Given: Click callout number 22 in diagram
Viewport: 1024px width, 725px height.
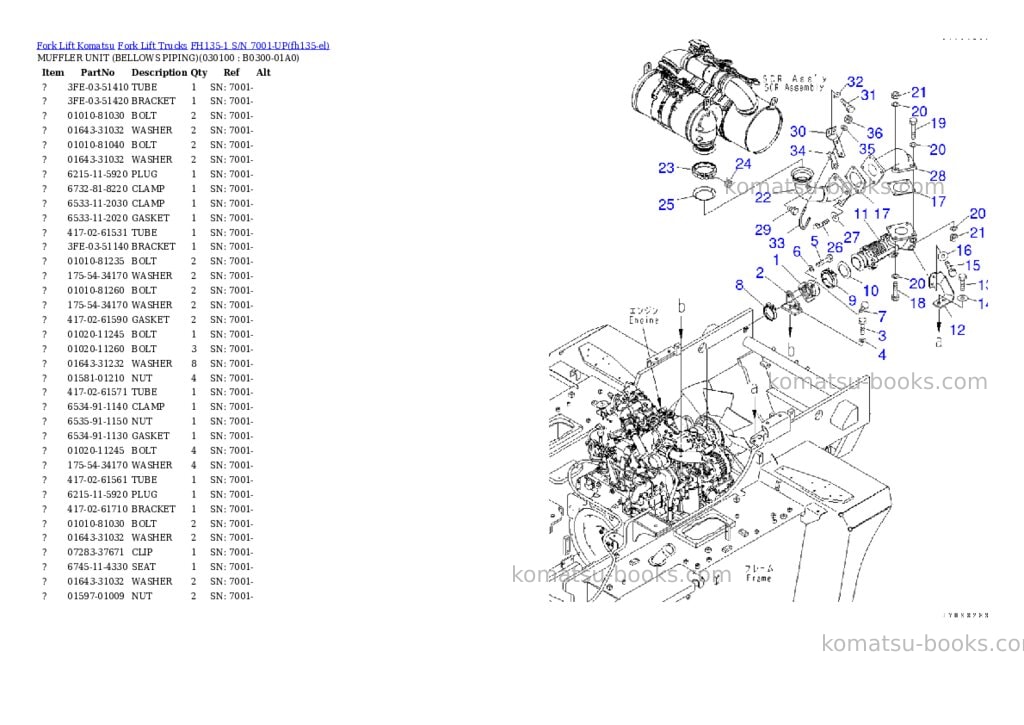Looking at the screenshot, I should [x=763, y=197].
